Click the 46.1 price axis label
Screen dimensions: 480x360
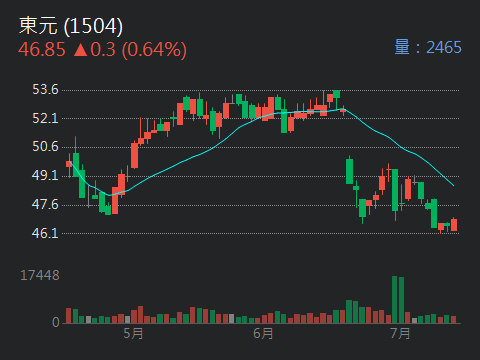tap(45, 233)
